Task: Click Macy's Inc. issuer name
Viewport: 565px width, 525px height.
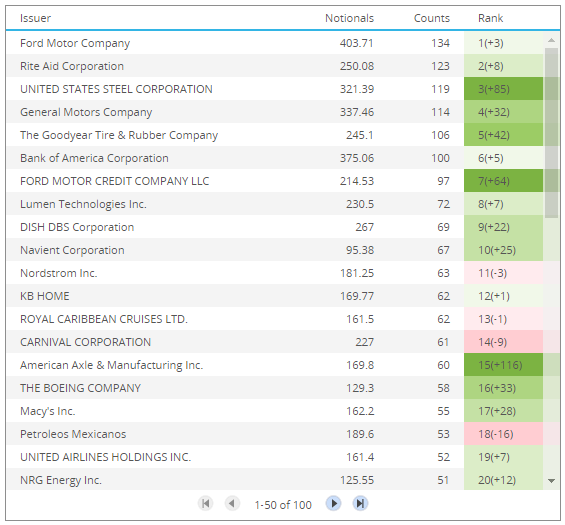Action: coord(48,411)
